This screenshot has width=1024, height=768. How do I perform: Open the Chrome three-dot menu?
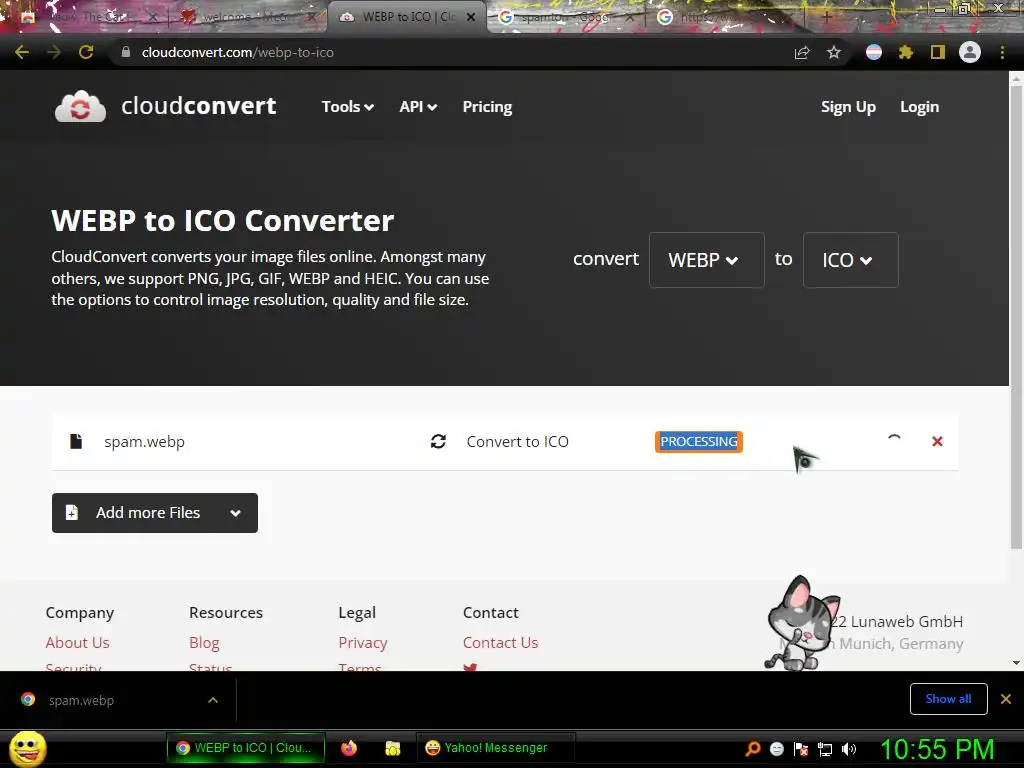[x=1002, y=52]
